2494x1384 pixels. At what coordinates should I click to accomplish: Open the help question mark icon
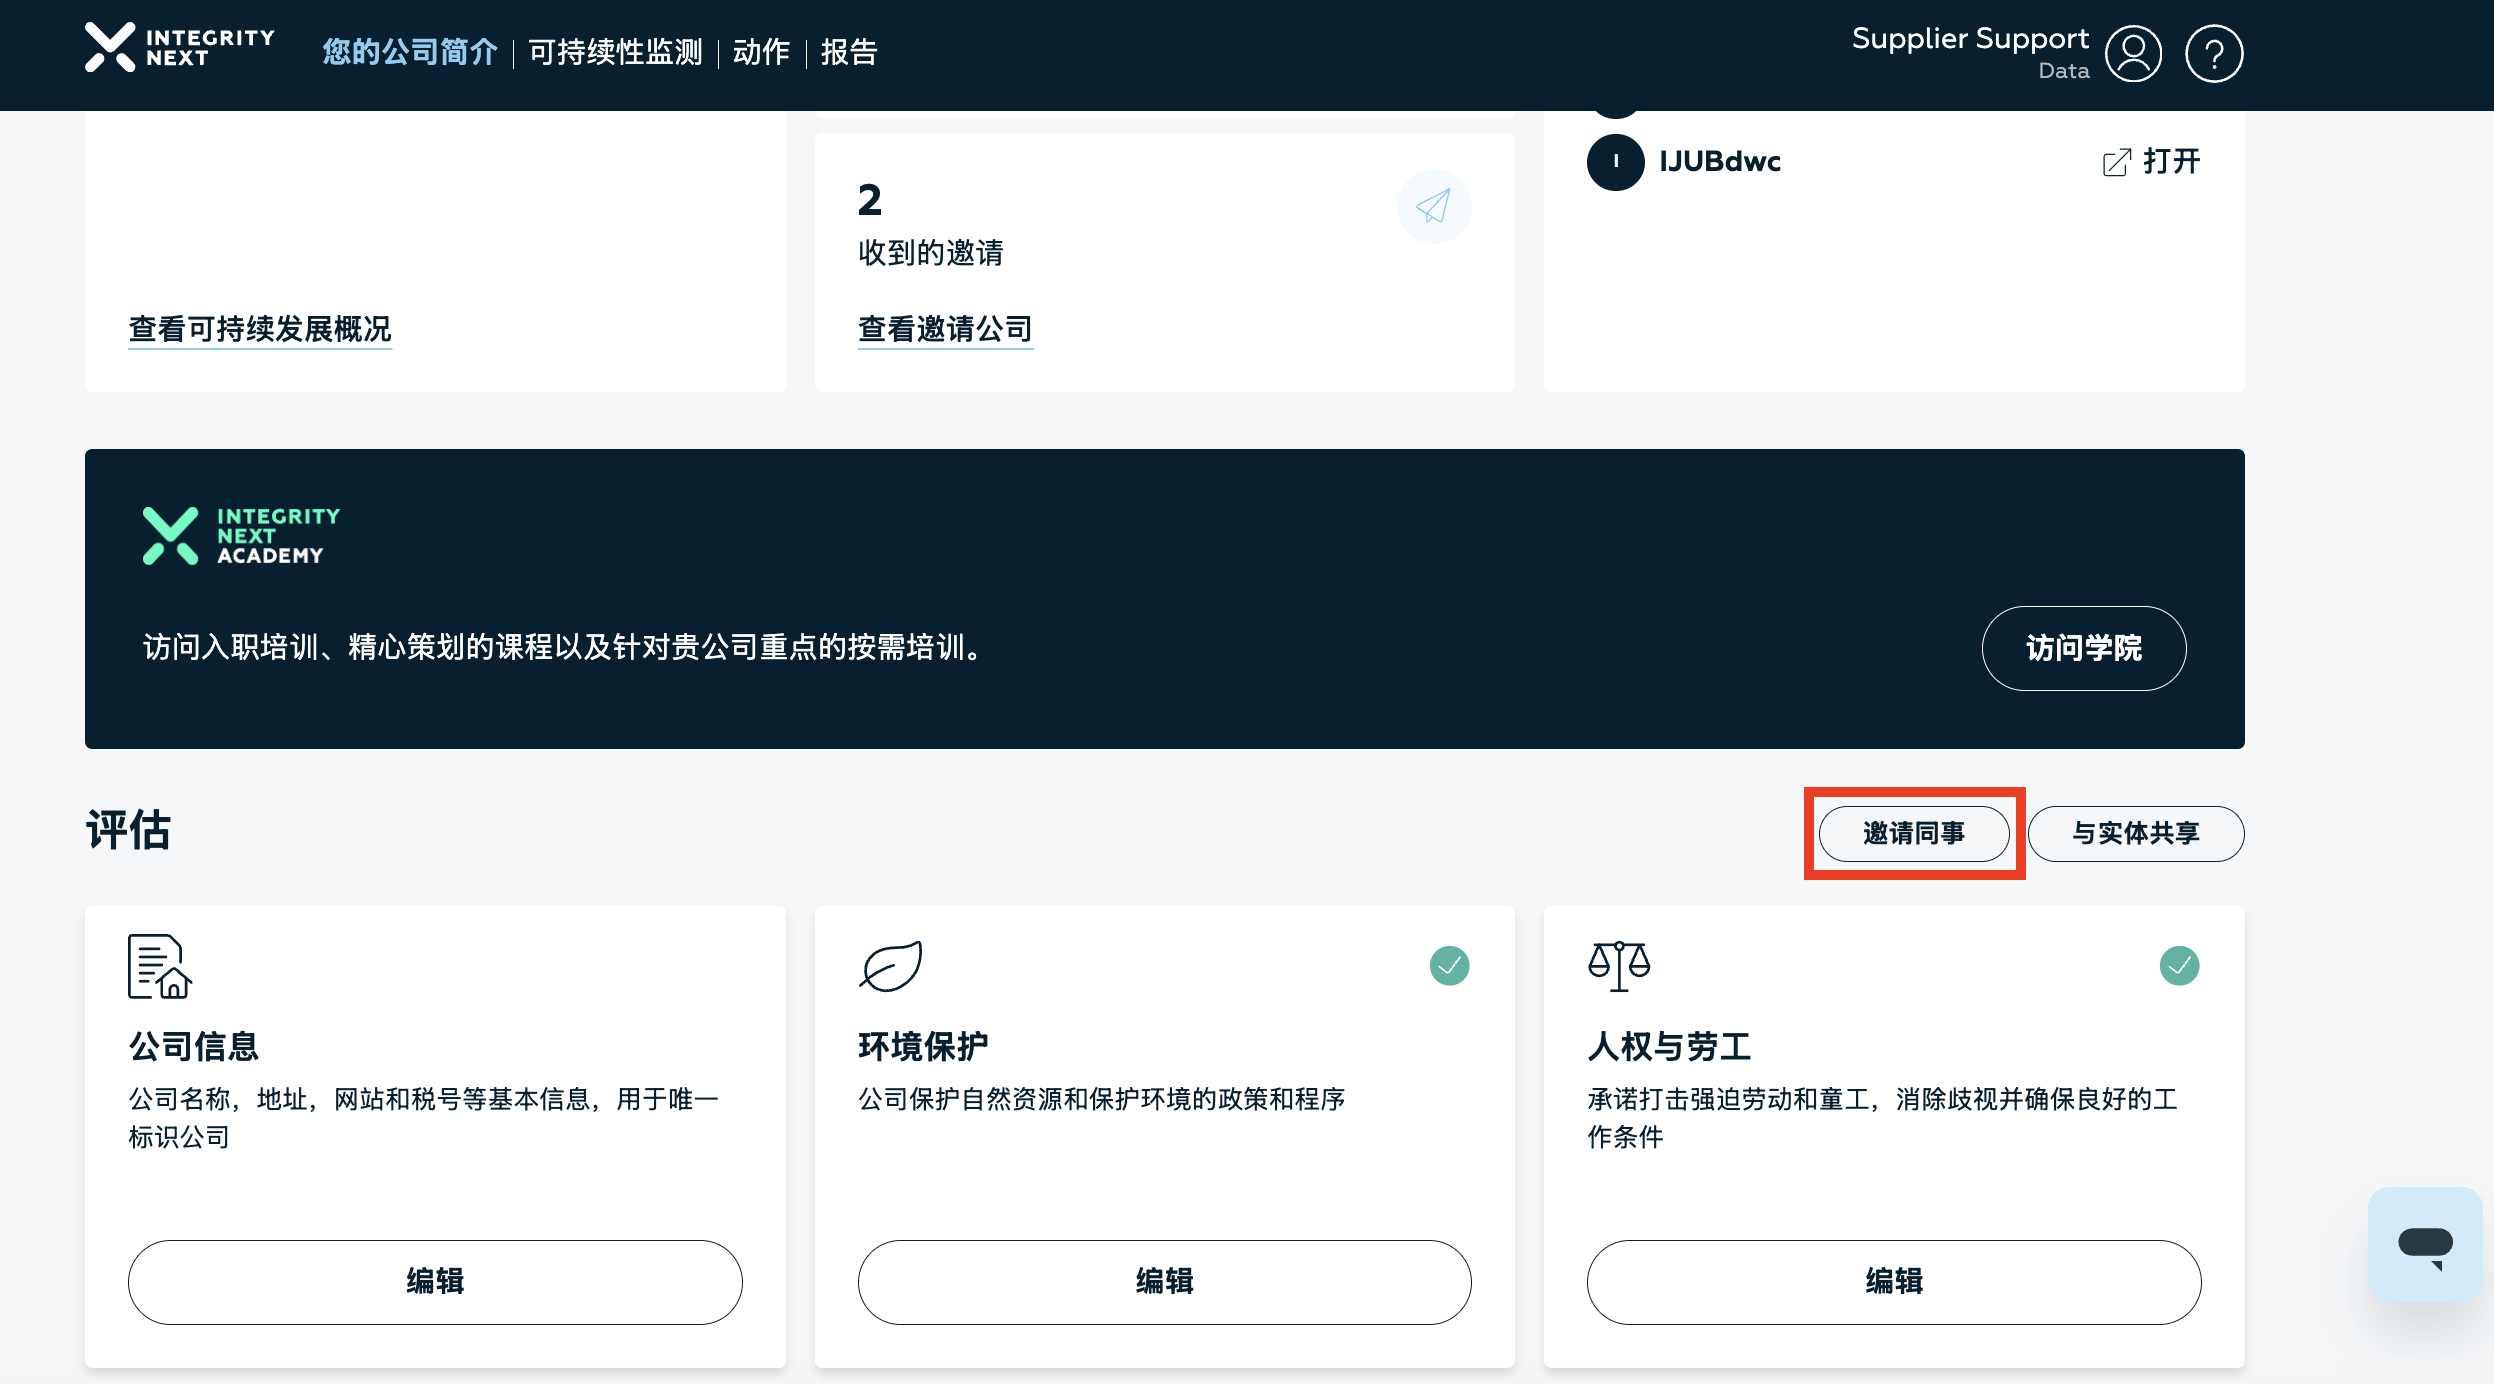[2214, 53]
